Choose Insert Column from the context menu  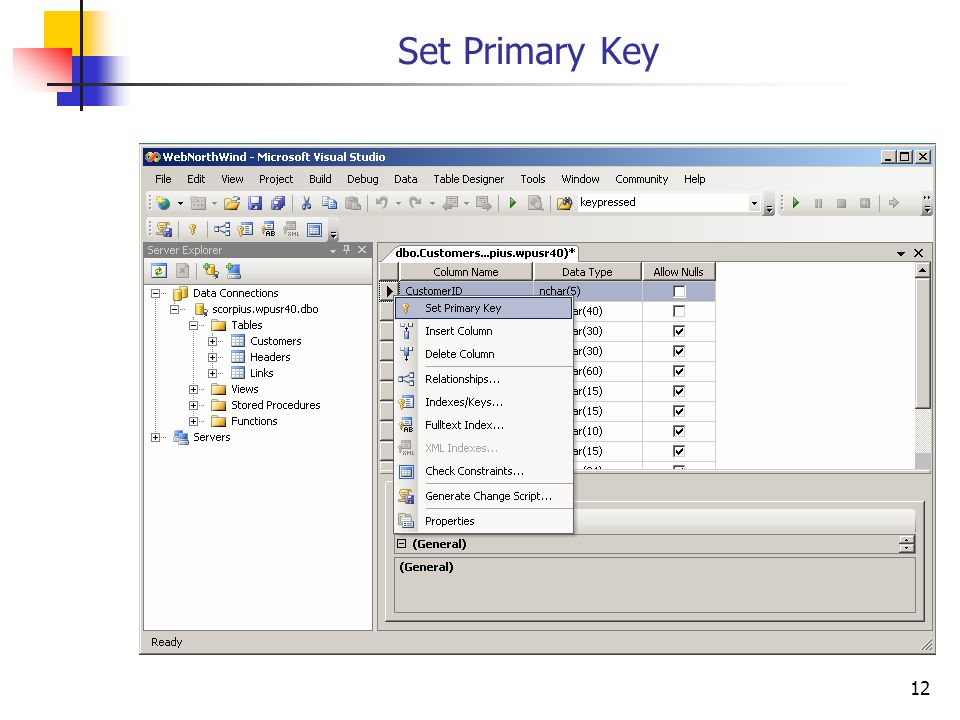(484, 331)
